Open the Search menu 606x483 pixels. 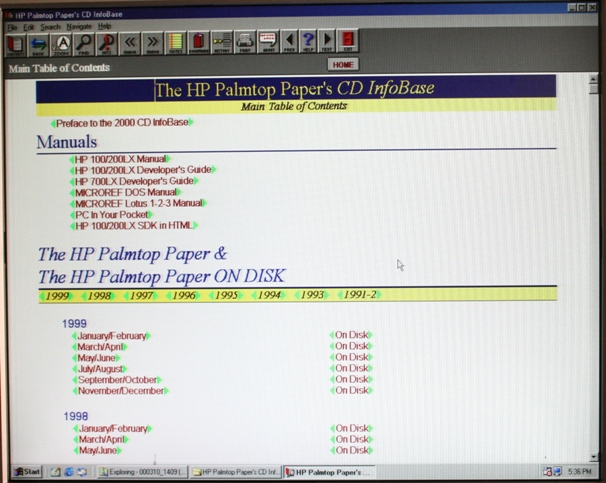tap(50, 27)
